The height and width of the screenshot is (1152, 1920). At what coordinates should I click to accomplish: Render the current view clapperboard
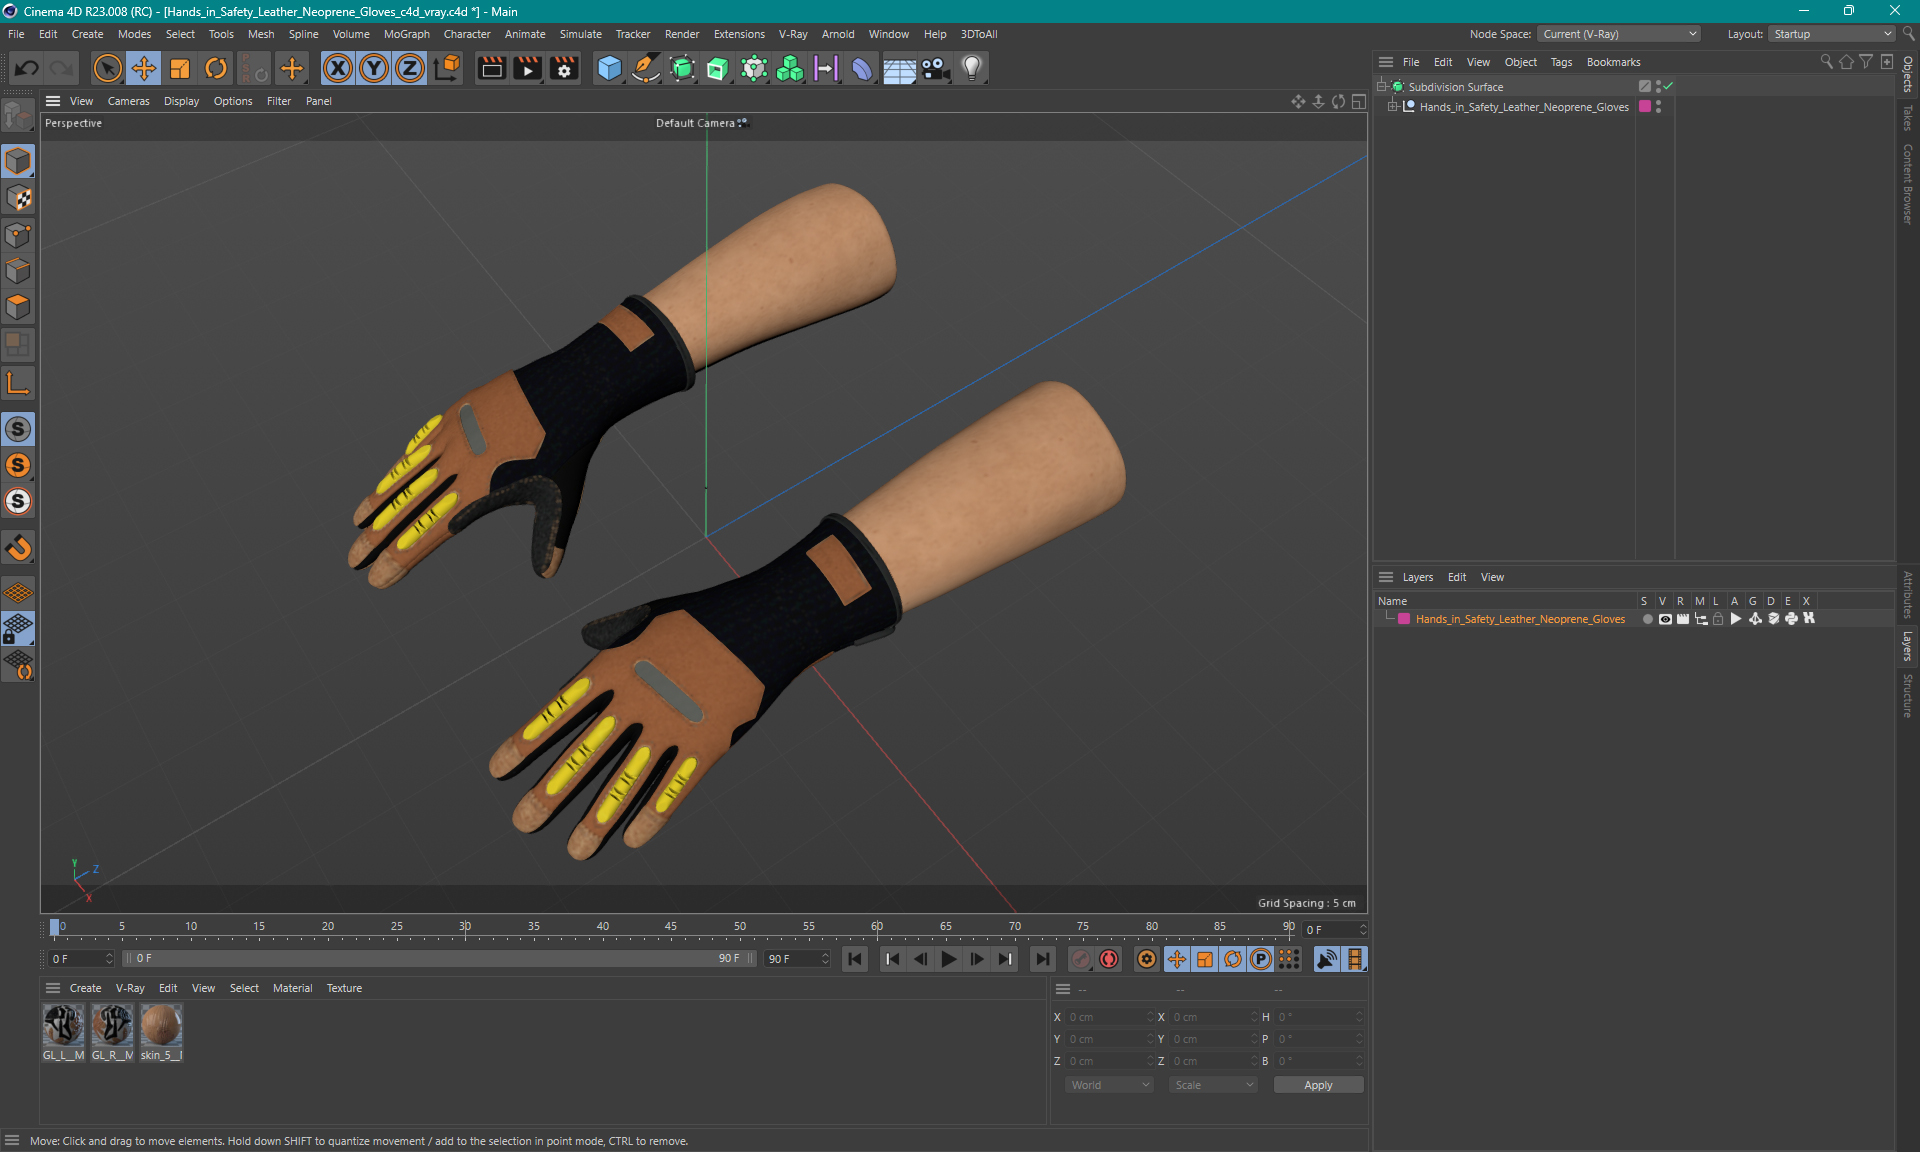(x=491, y=68)
